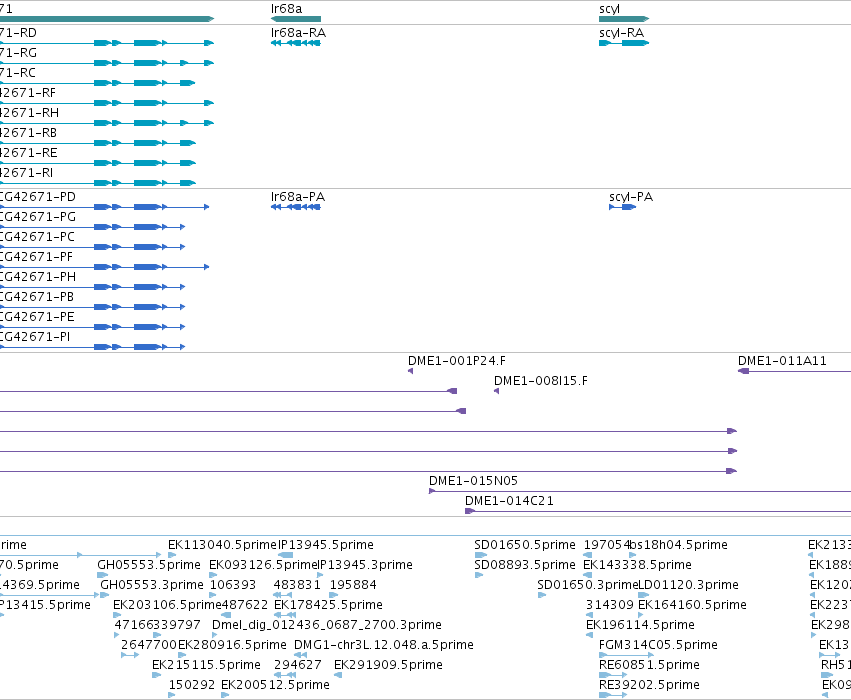
Task: Click the 483831 EST label
Action: coord(296,585)
